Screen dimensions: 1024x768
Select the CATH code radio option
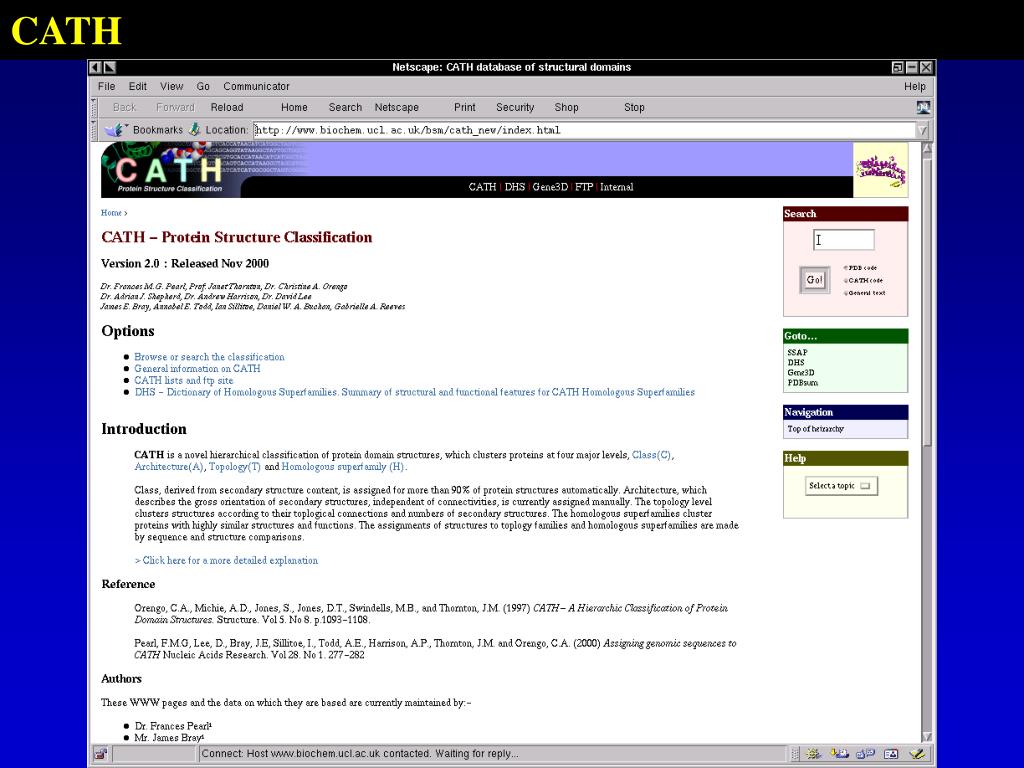coord(845,280)
